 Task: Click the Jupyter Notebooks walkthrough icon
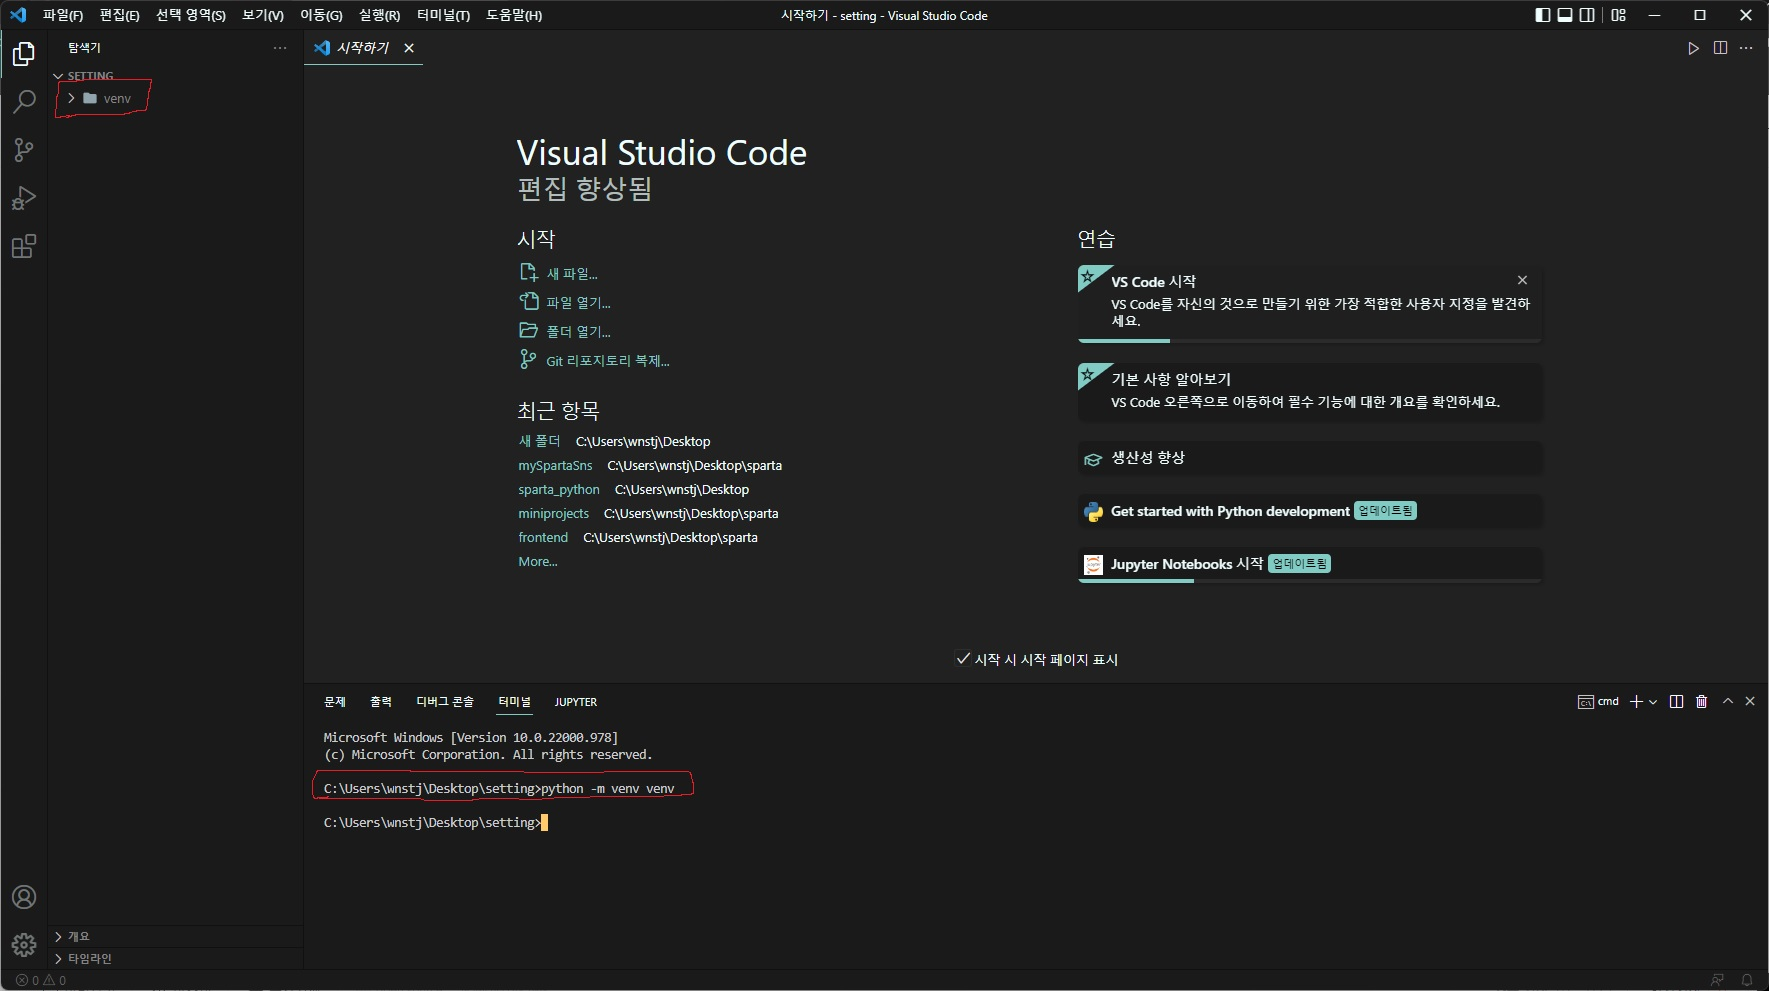pyautogui.click(x=1093, y=565)
